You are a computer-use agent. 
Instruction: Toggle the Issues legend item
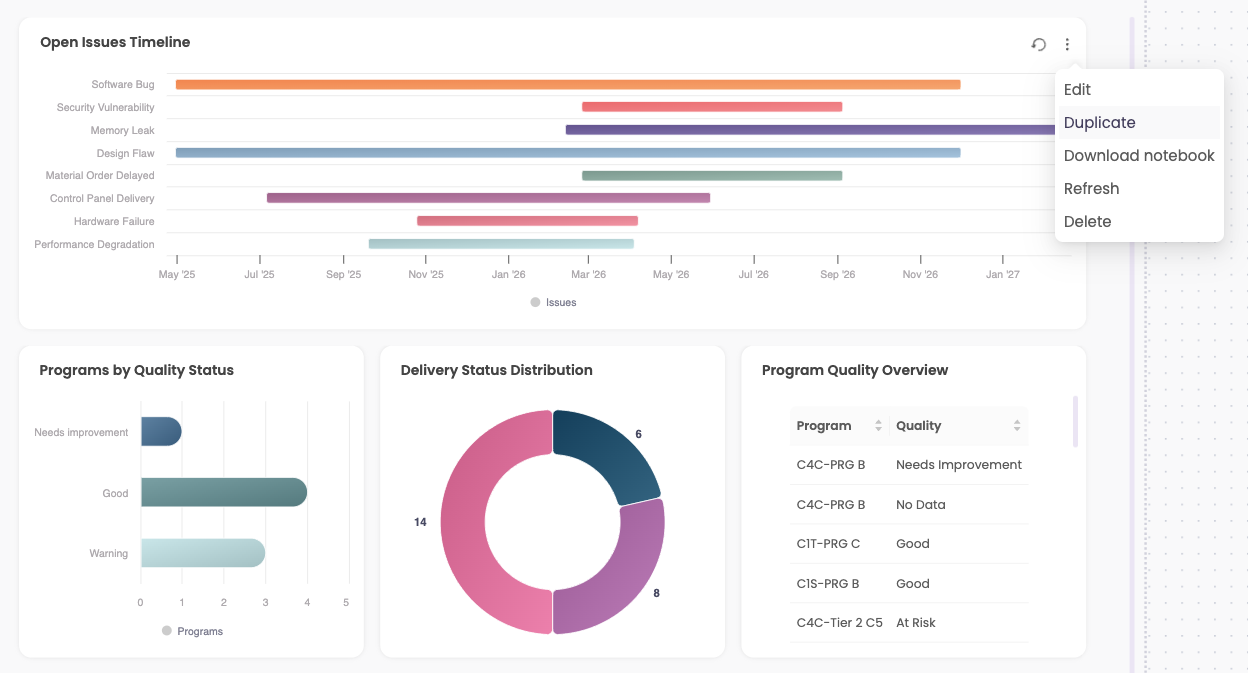click(x=553, y=302)
